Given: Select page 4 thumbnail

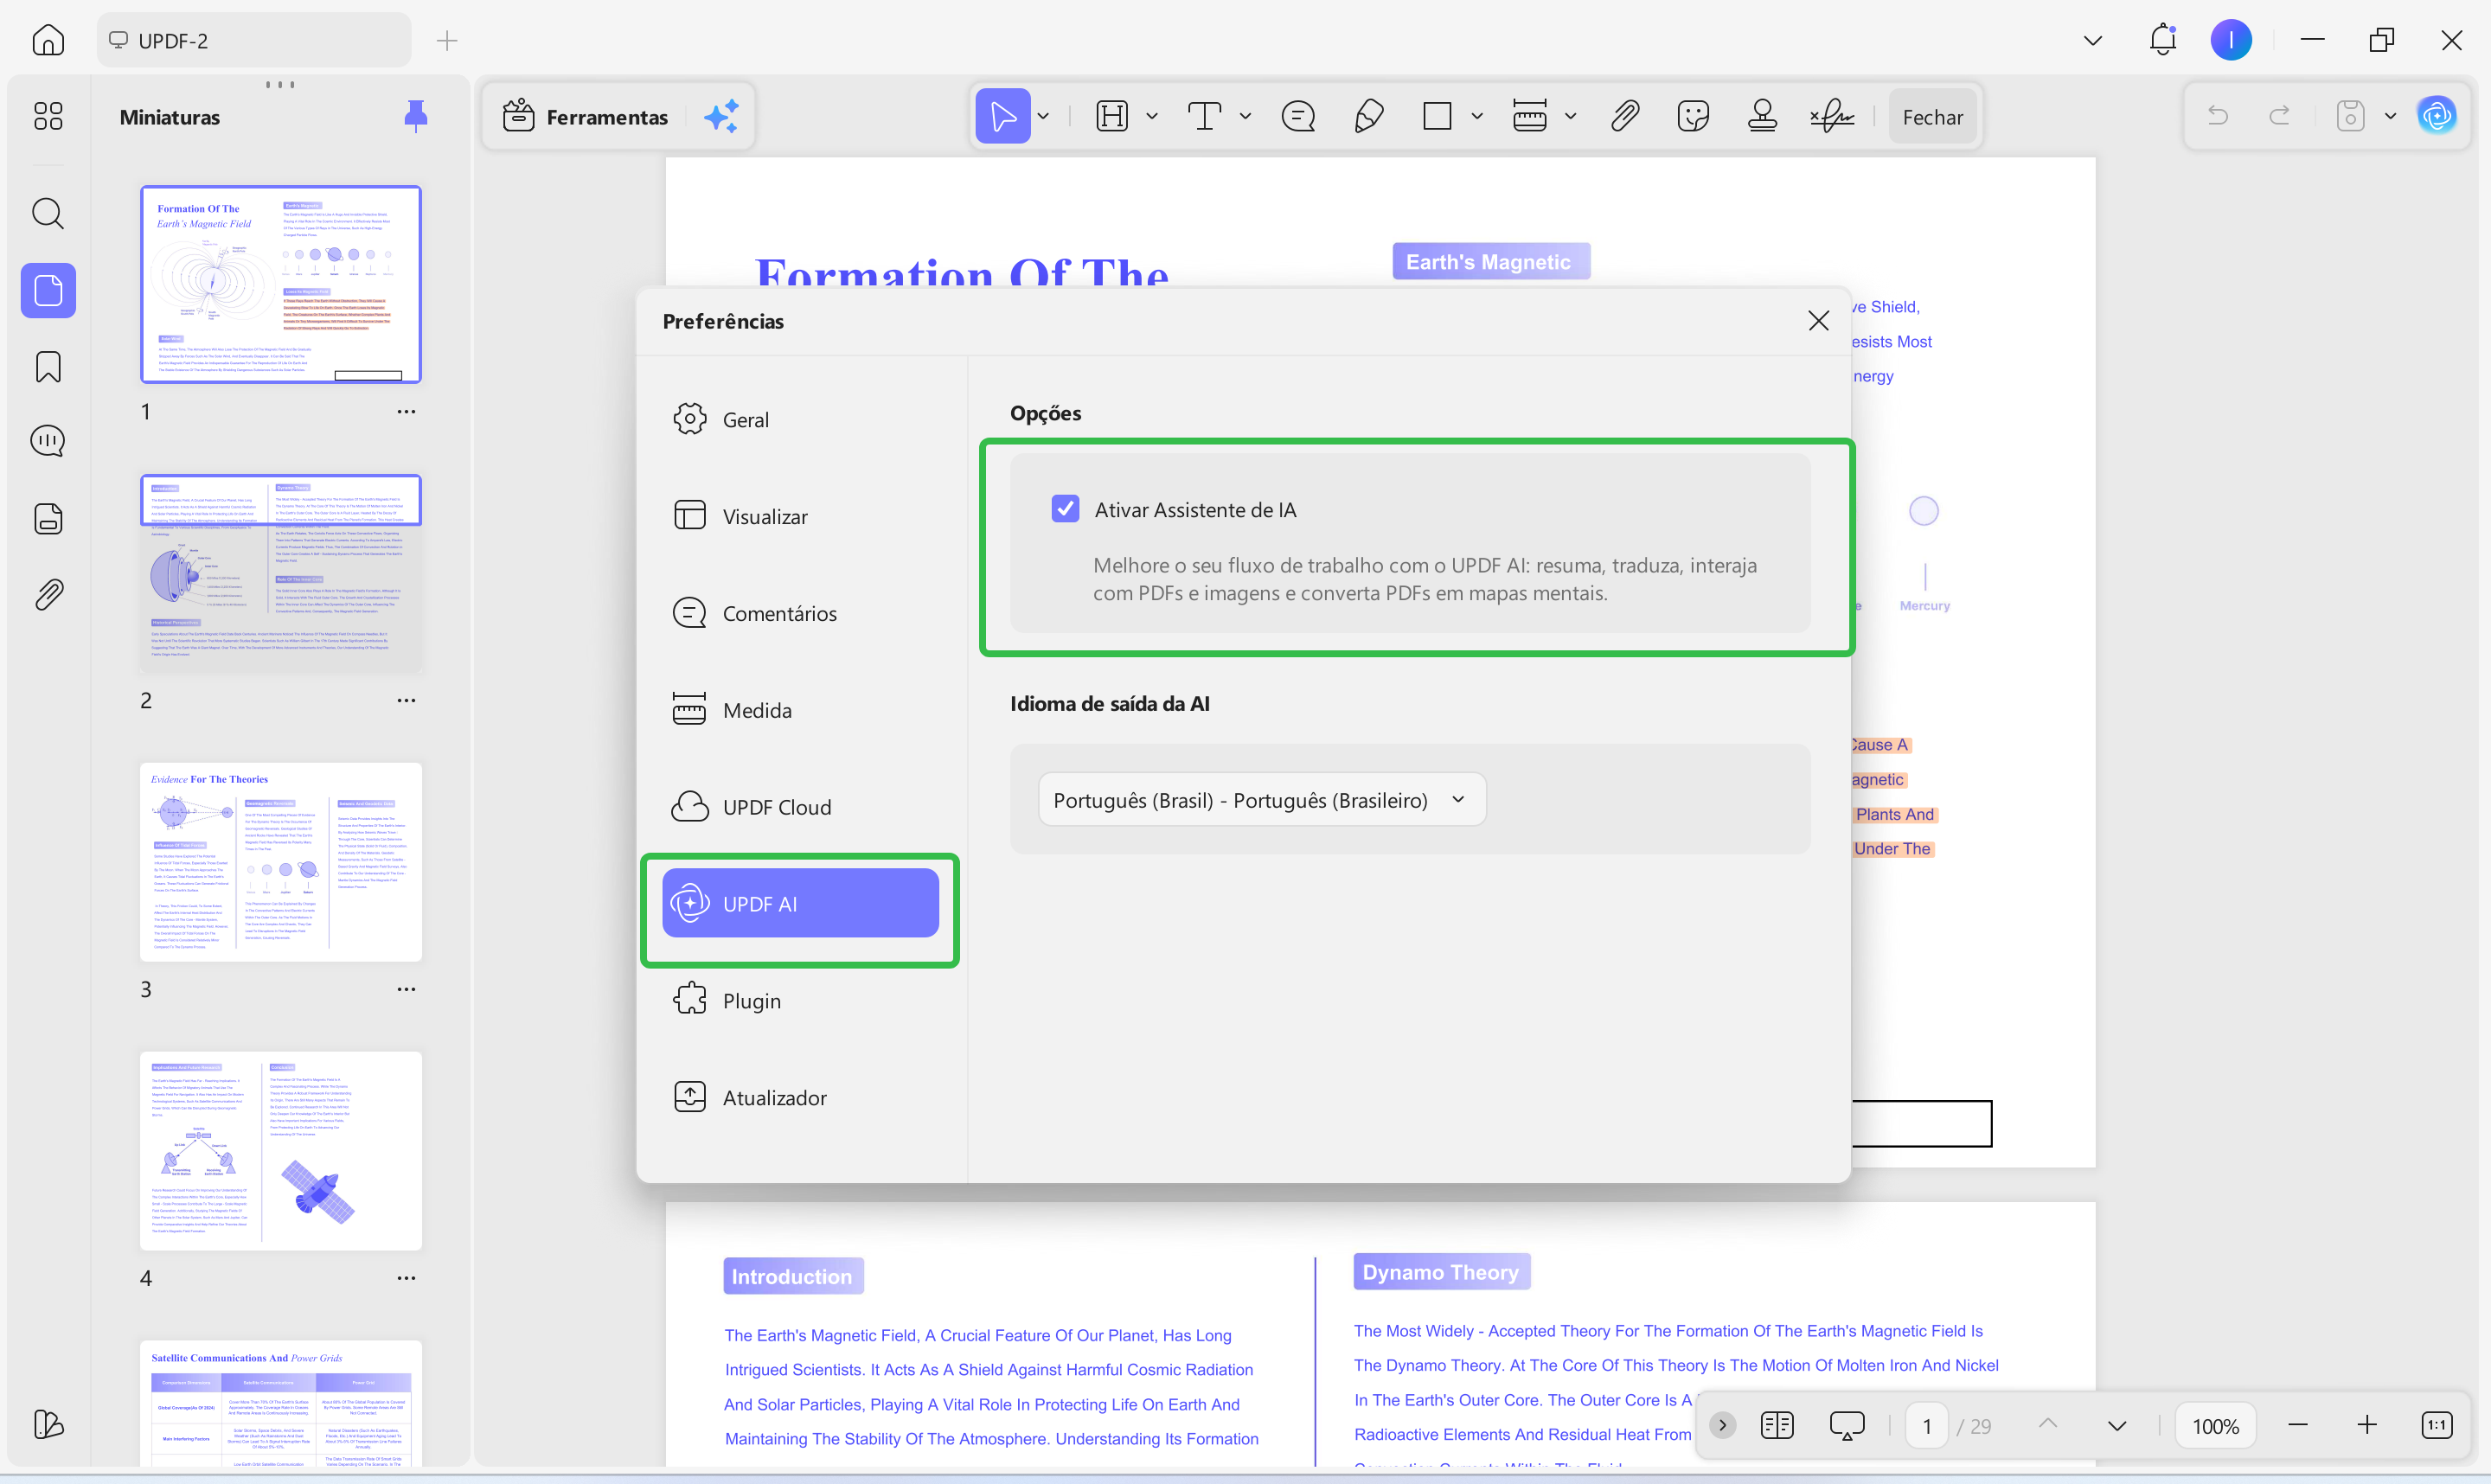Looking at the screenshot, I should pyautogui.click(x=281, y=1150).
